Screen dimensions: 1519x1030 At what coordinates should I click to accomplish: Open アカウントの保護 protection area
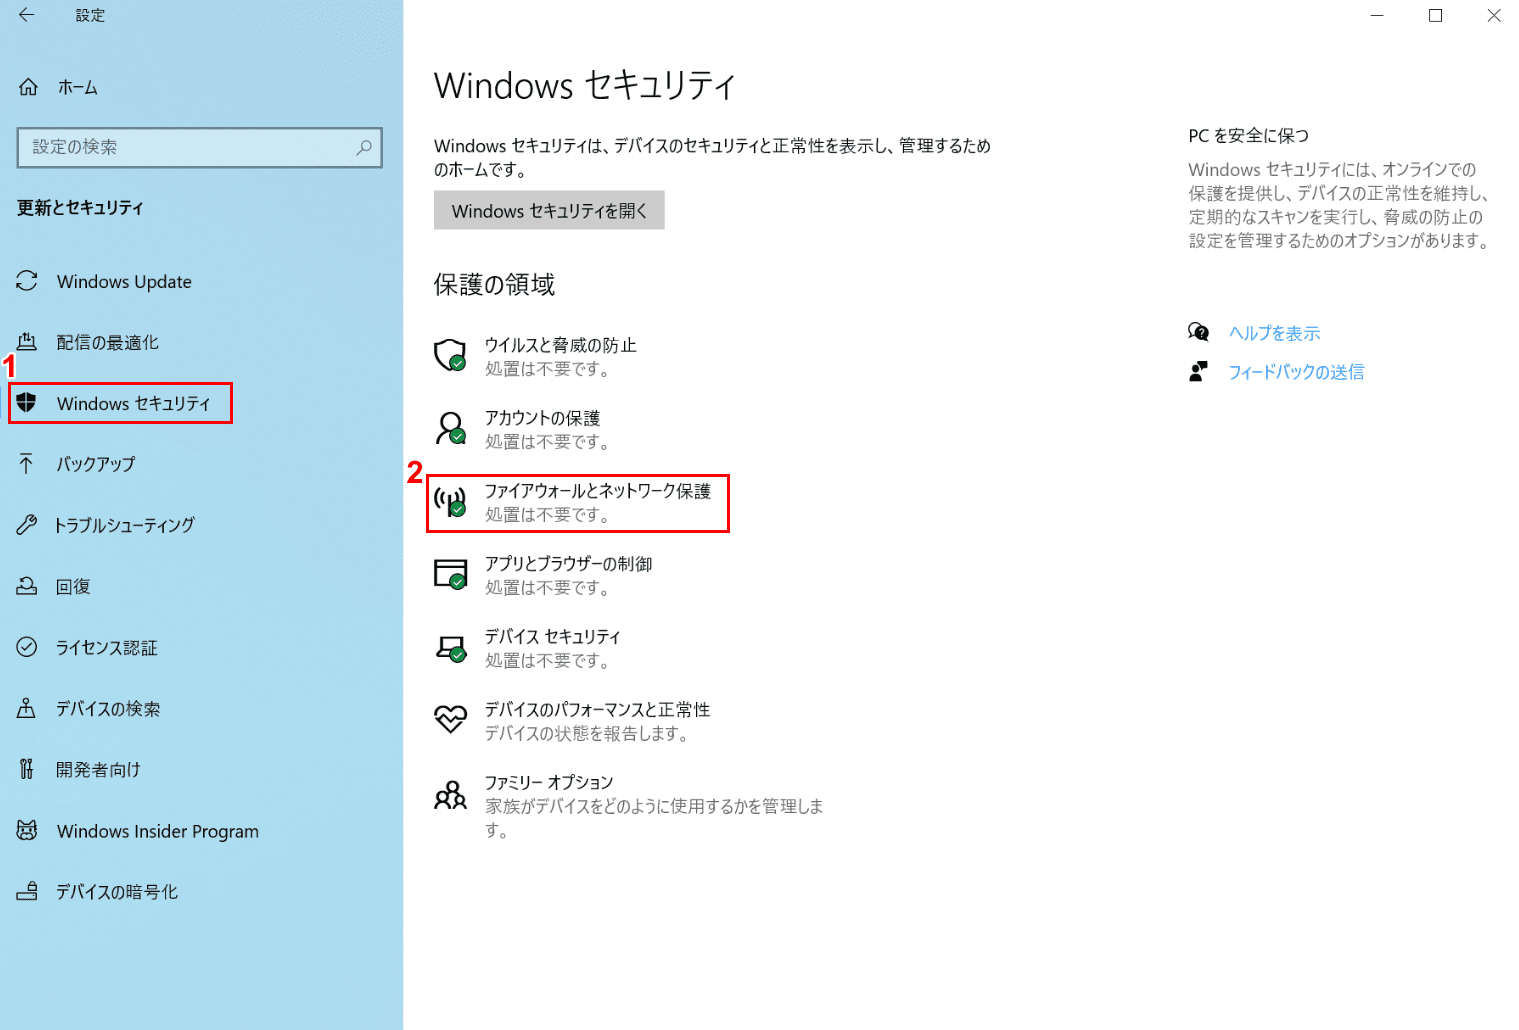click(542, 429)
